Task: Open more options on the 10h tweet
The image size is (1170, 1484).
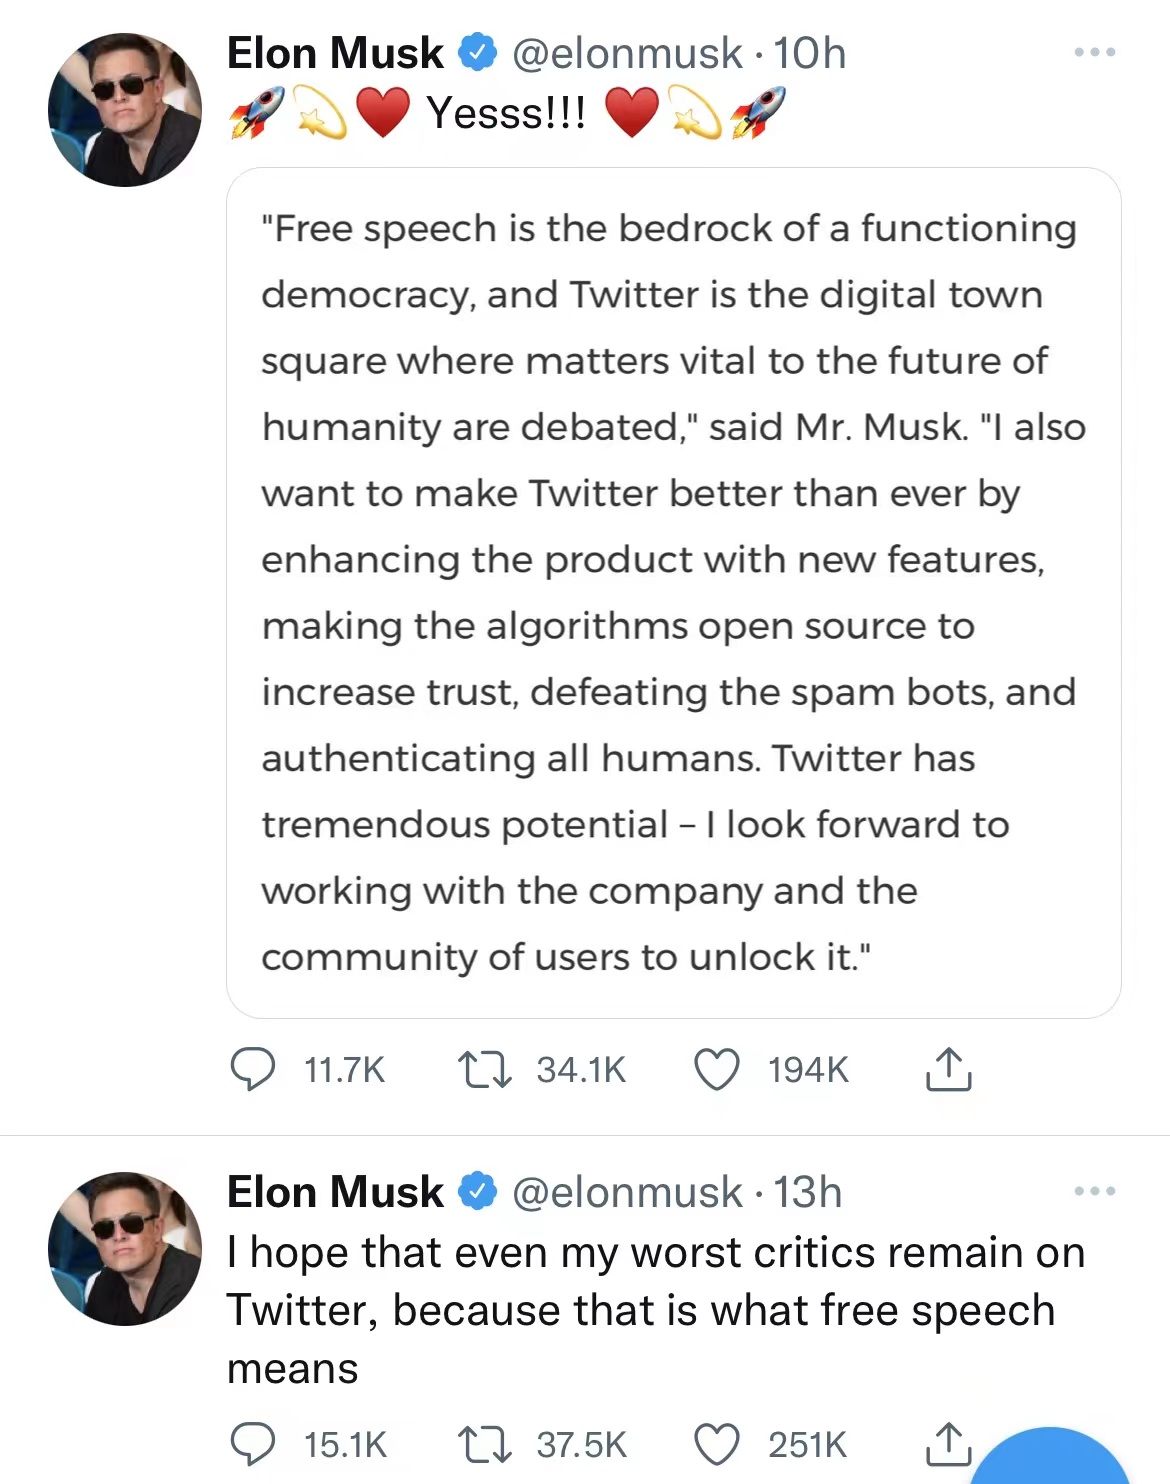Action: (x=1095, y=52)
